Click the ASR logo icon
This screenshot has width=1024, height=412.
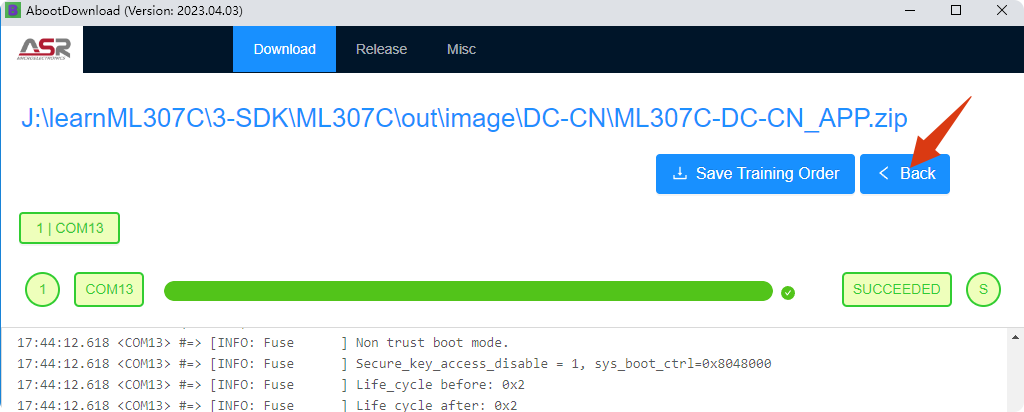pos(44,49)
